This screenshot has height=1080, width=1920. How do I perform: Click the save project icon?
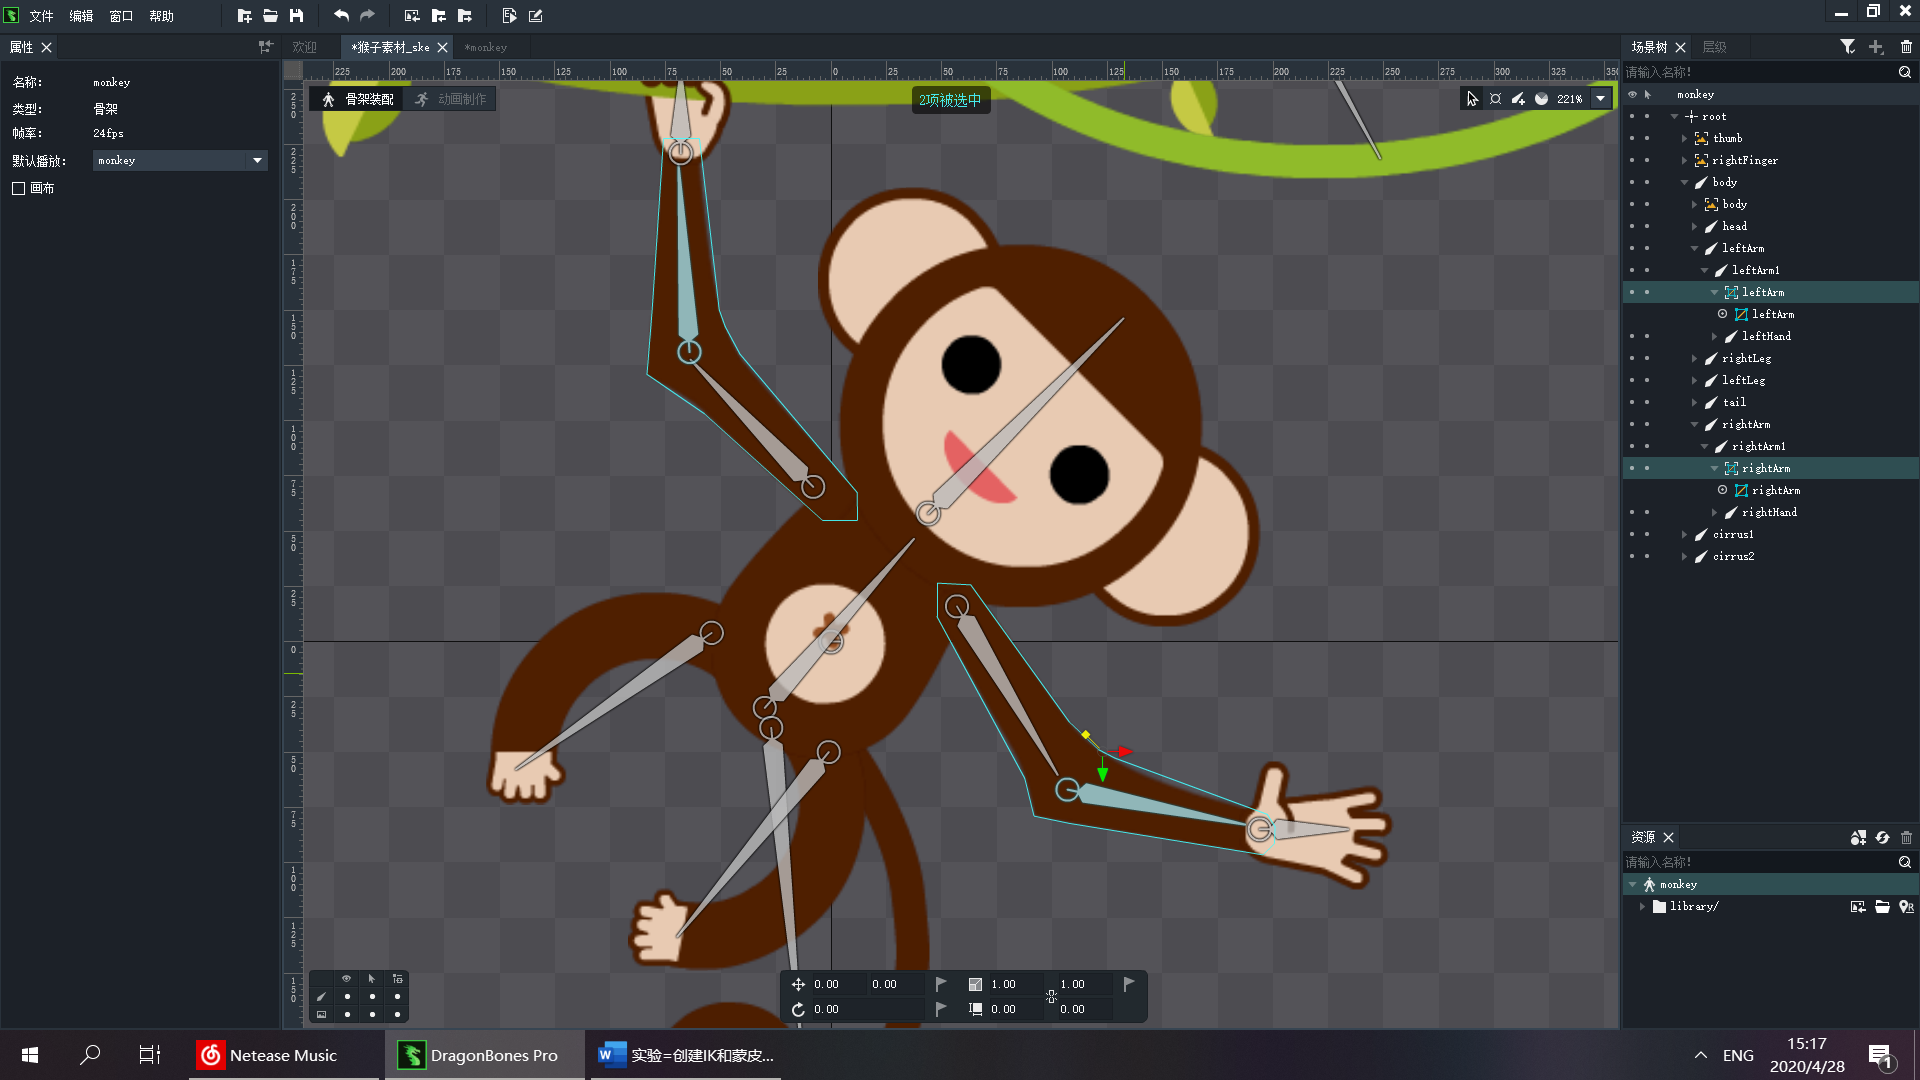click(x=296, y=15)
